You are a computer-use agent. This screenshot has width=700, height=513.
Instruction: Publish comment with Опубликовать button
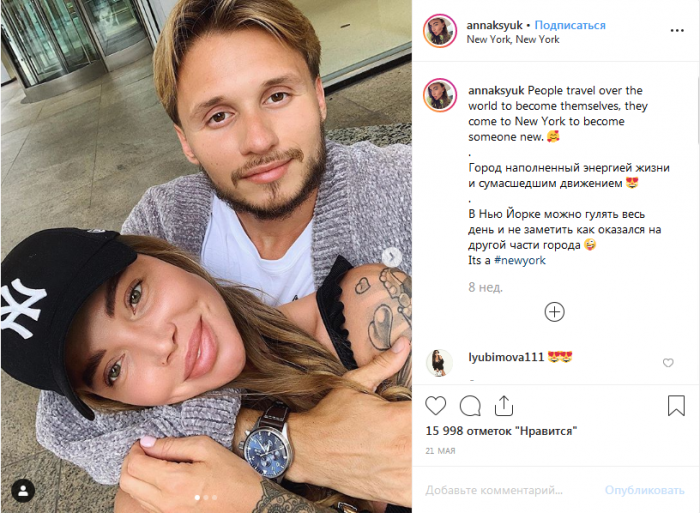pyautogui.click(x=644, y=490)
